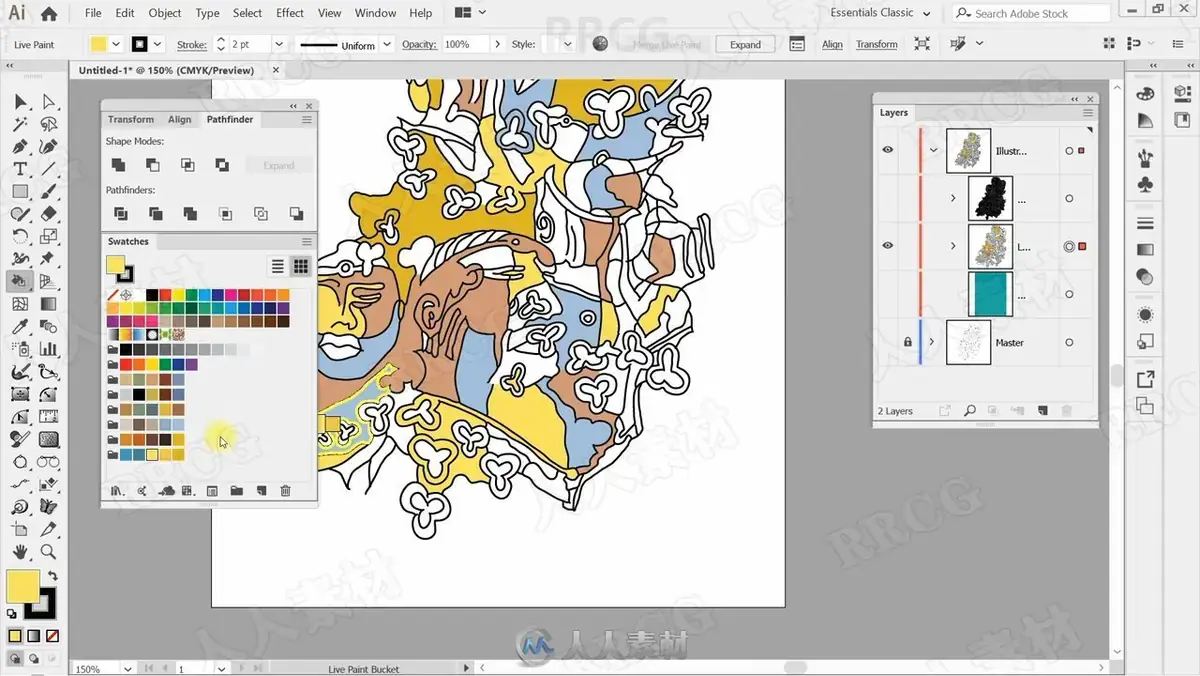The image size is (1200, 676).
Task: Unlock the Master layer lock icon
Action: pyautogui.click(x=908, y=342)
